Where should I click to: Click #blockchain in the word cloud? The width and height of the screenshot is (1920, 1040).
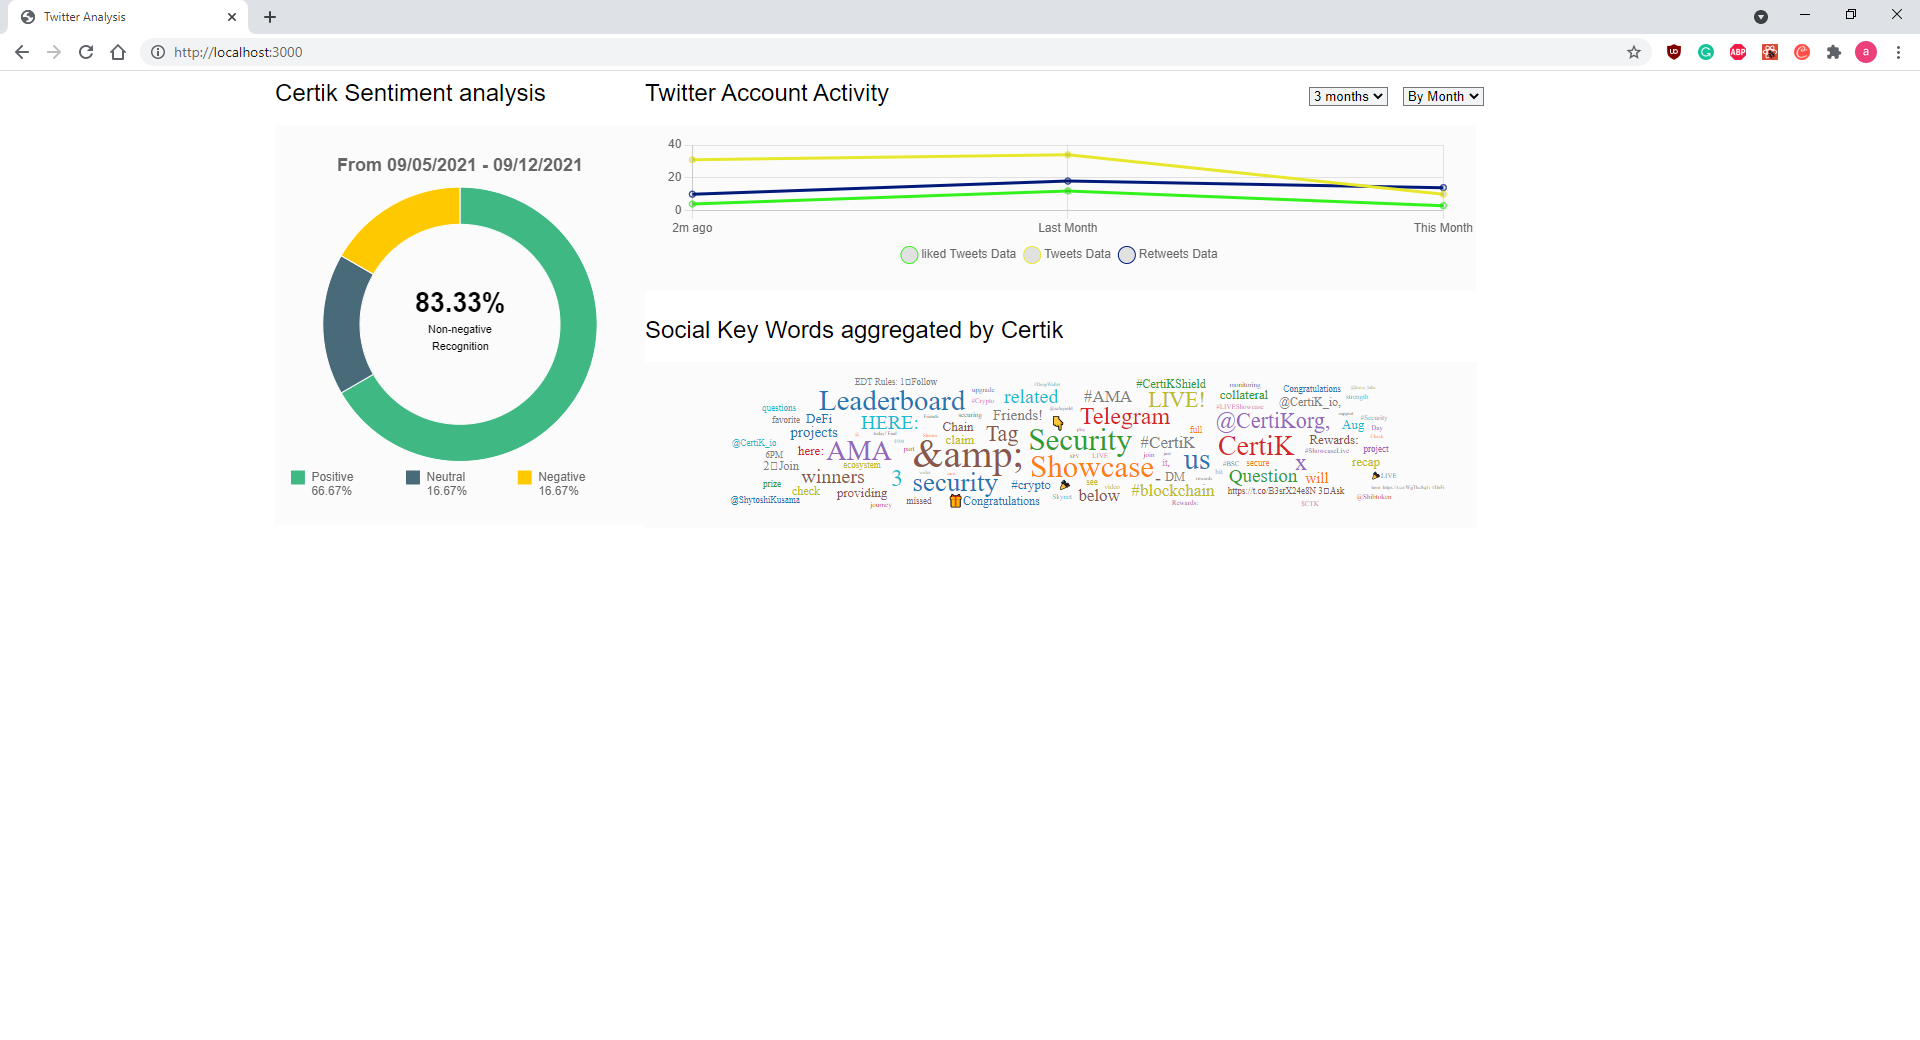[1173, 491]
